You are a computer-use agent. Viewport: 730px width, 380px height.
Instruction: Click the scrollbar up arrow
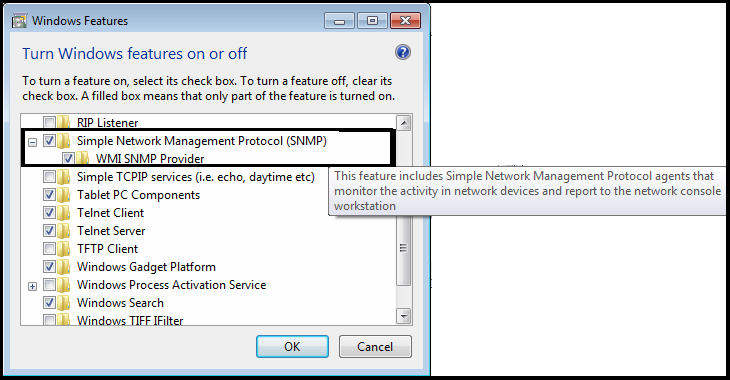point(404,123)
